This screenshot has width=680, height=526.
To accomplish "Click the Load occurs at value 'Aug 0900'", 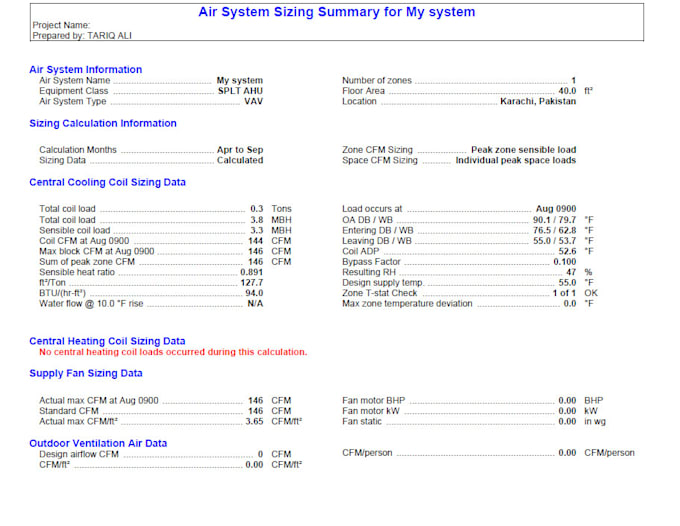I will pyautogui.click(x=556, y=209).
